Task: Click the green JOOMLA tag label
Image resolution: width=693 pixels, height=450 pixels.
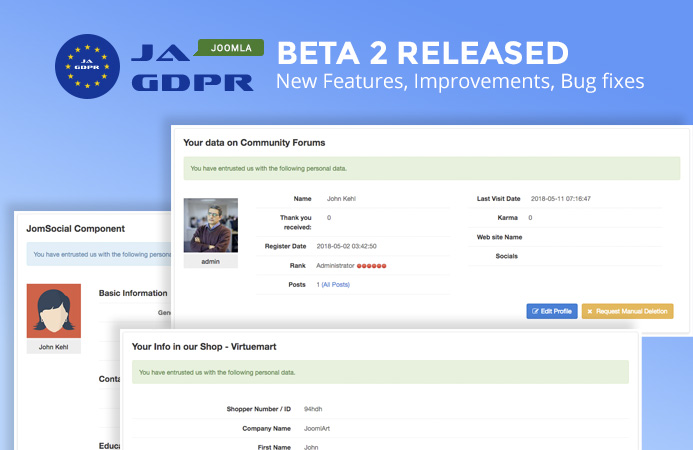Action: tap(230, 48)
